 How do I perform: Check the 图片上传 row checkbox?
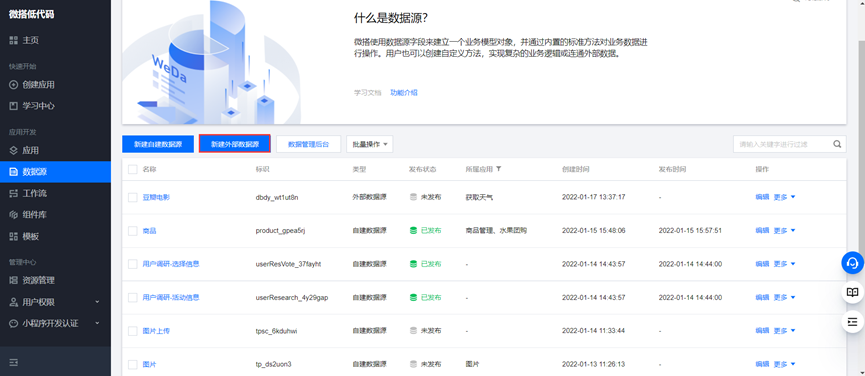[x=132, y=331]
